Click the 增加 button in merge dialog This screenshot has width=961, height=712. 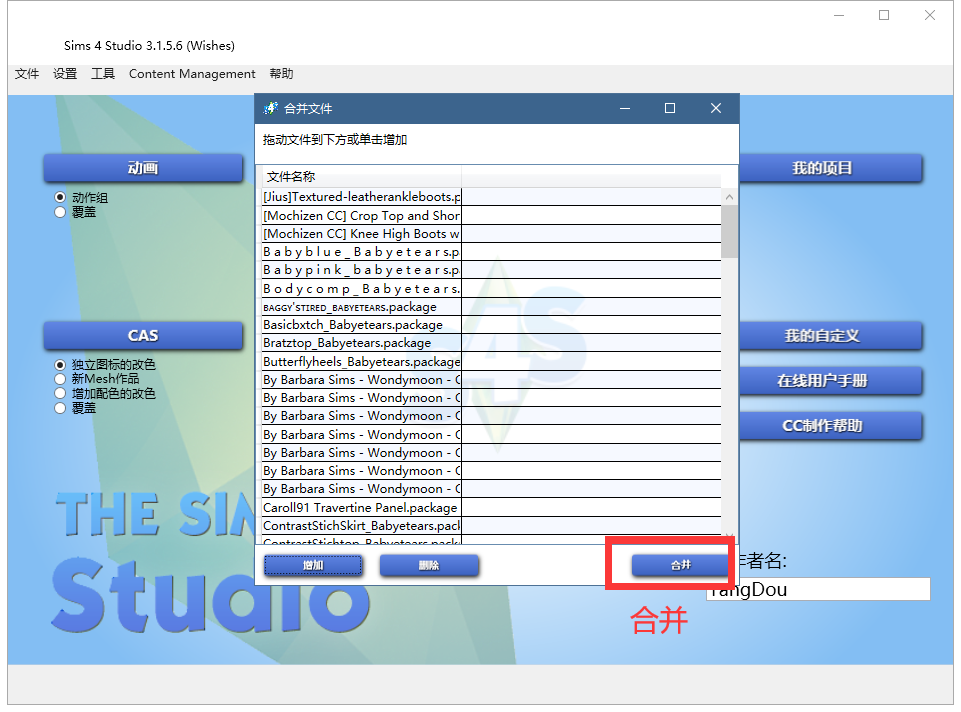(313, 565)
